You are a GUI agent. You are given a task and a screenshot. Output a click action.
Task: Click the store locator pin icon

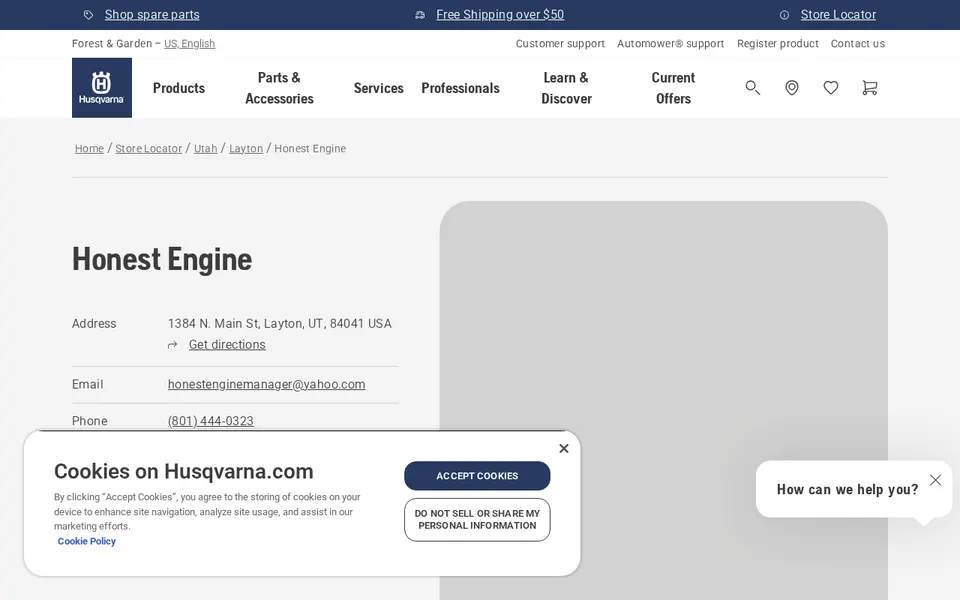point(792,88)
